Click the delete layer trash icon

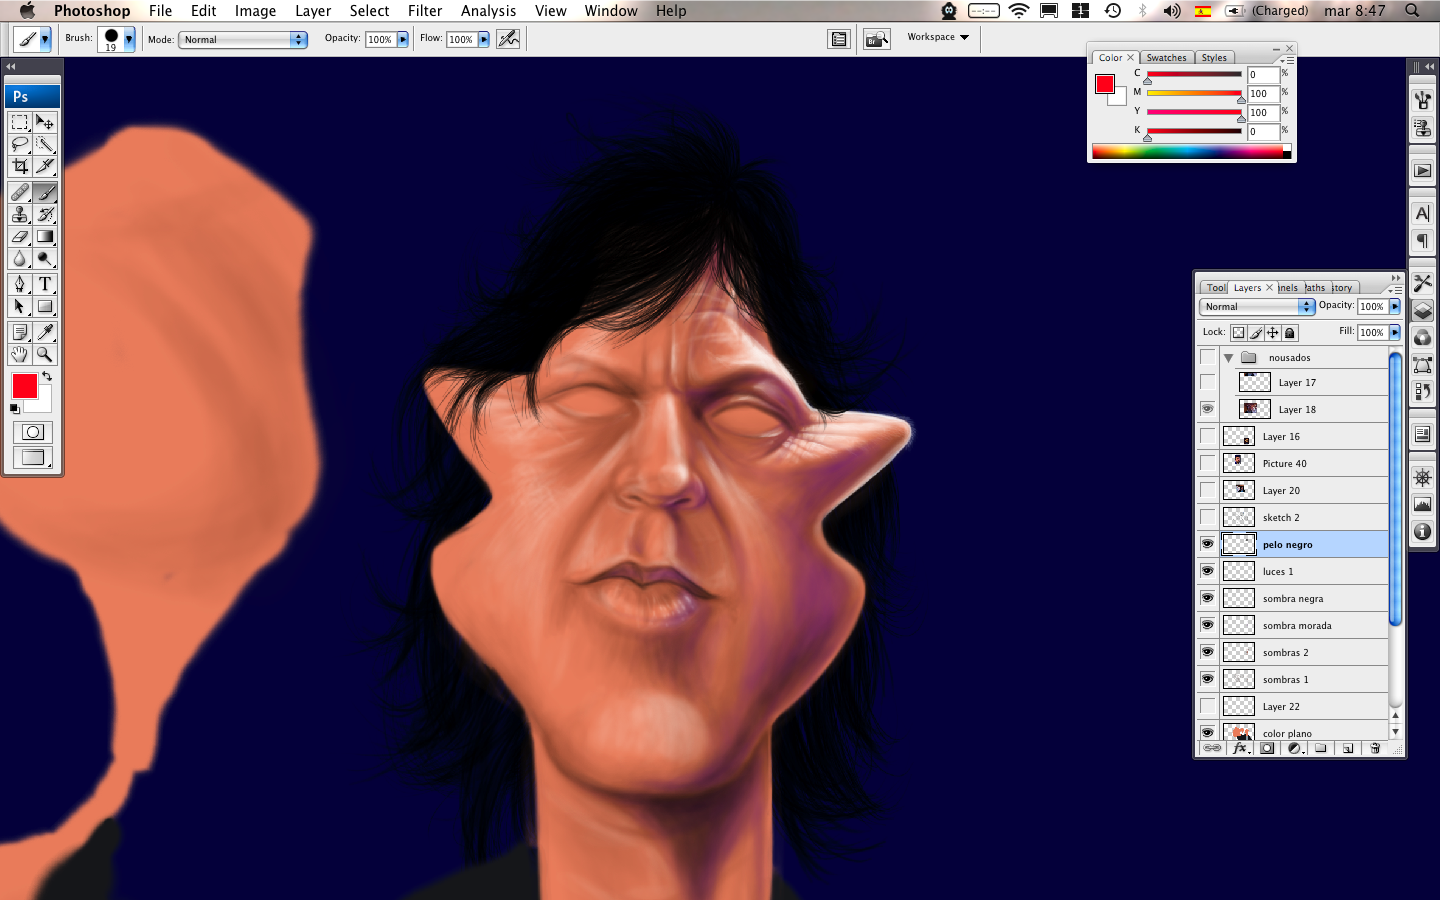click(x=1375, y=748)
